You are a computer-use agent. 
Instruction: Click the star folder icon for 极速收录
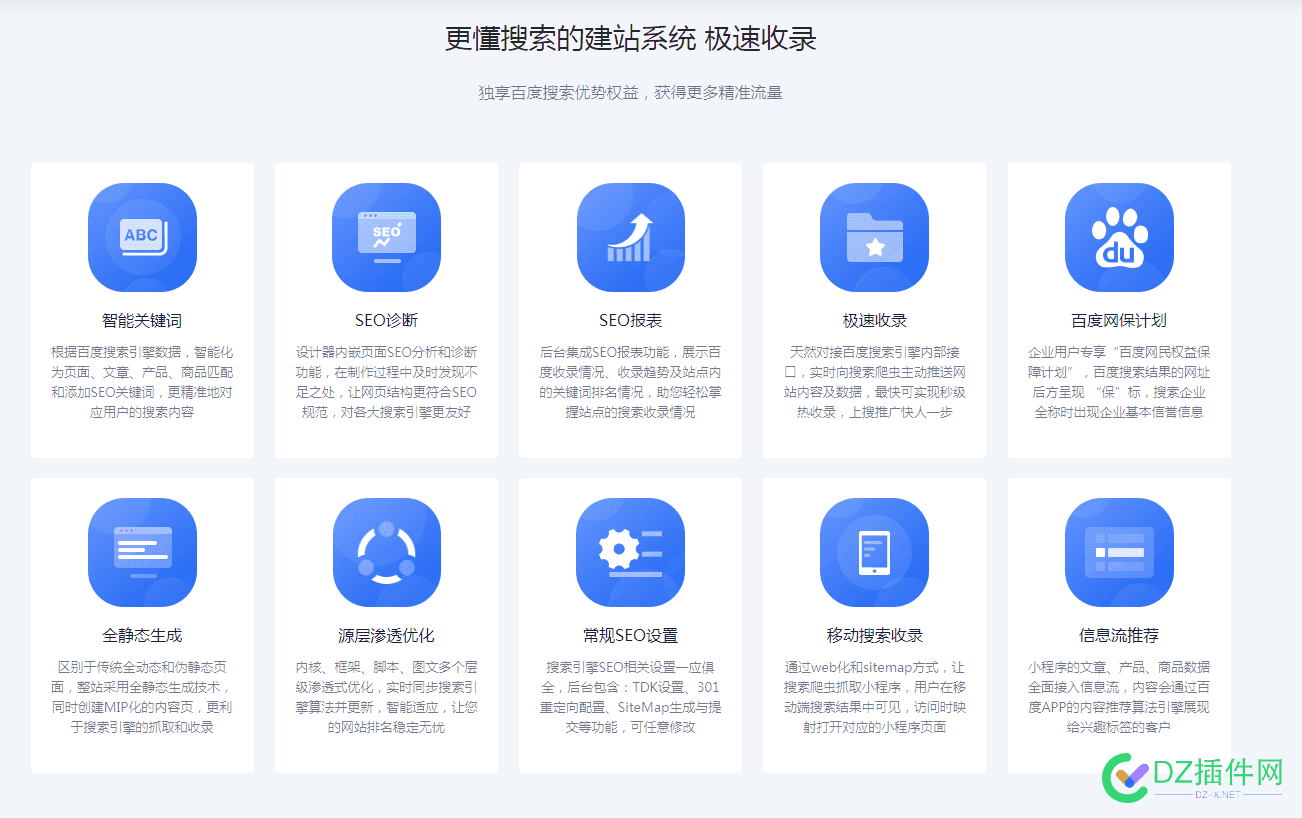[x=874, y=237]
